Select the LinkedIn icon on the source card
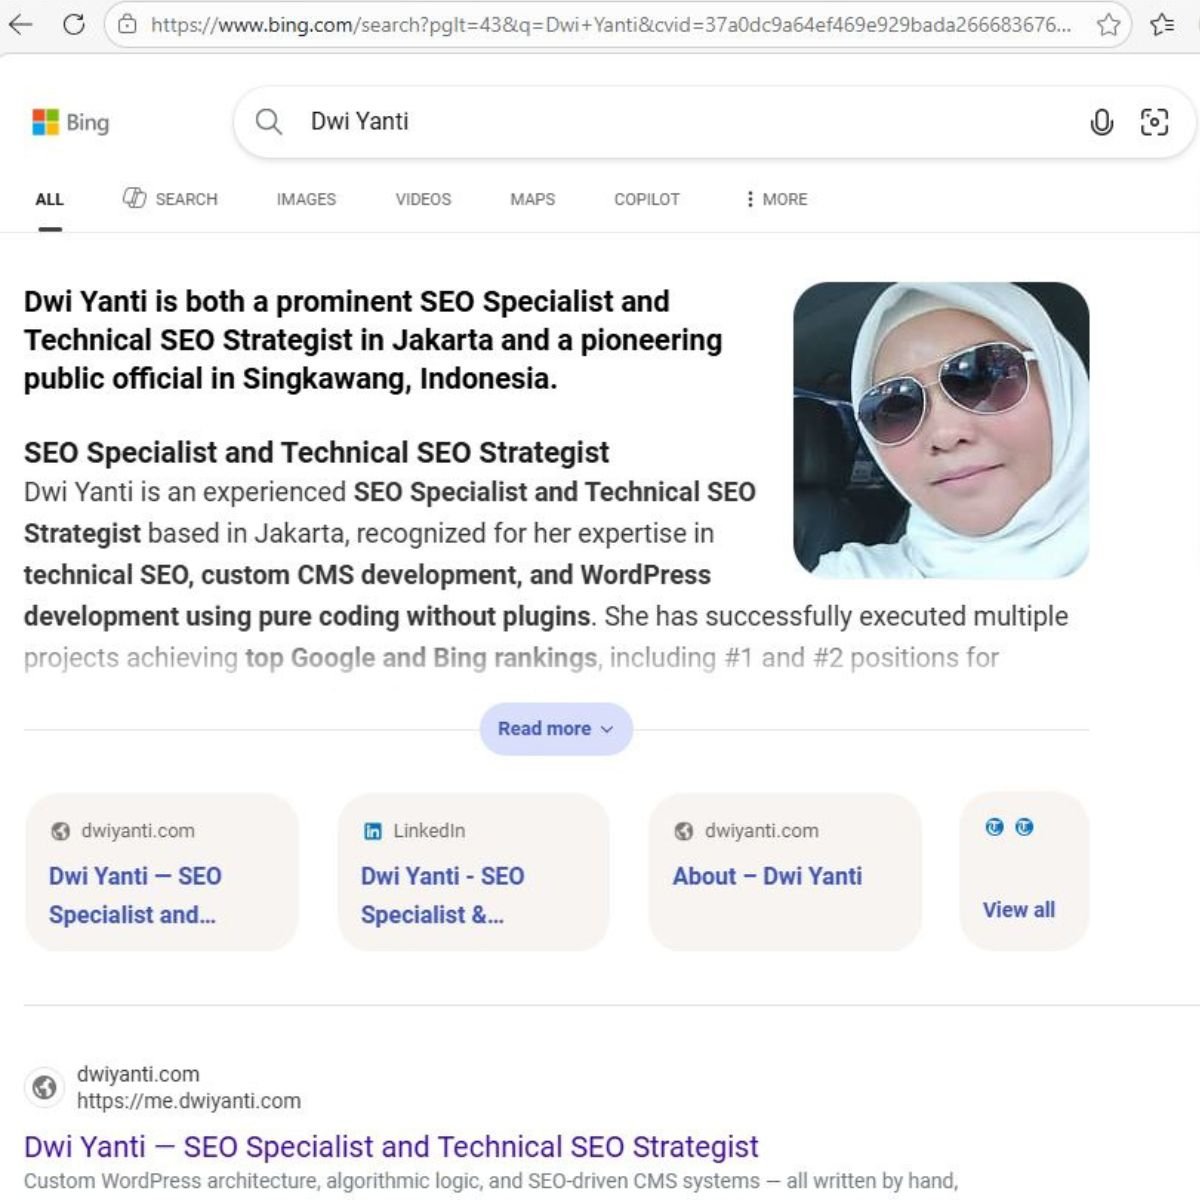The width and height of the screenshot is (1200, 1200). [x=372, y=830]
